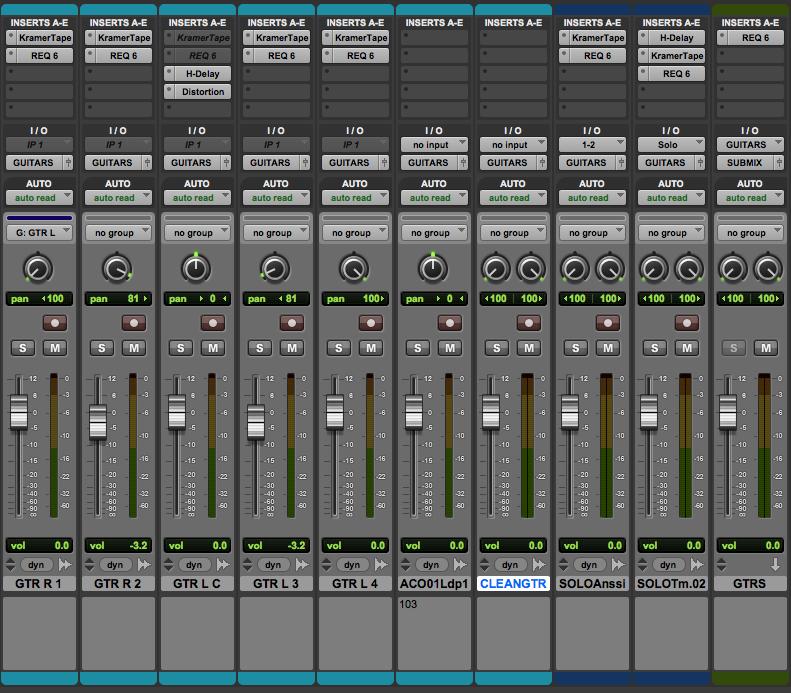Open ACO01Ldp1 no input selector

point(434,145)
